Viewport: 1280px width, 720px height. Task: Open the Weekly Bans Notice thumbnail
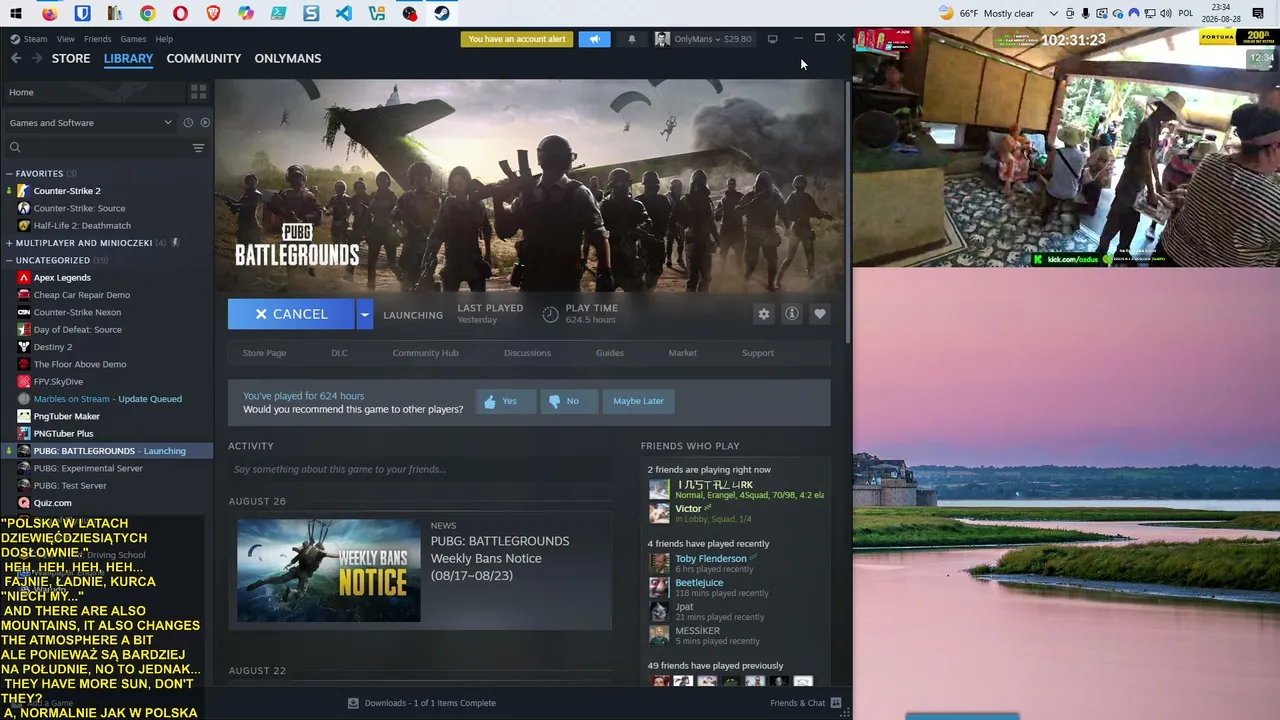pyautogui.click(x=329, y=570)
